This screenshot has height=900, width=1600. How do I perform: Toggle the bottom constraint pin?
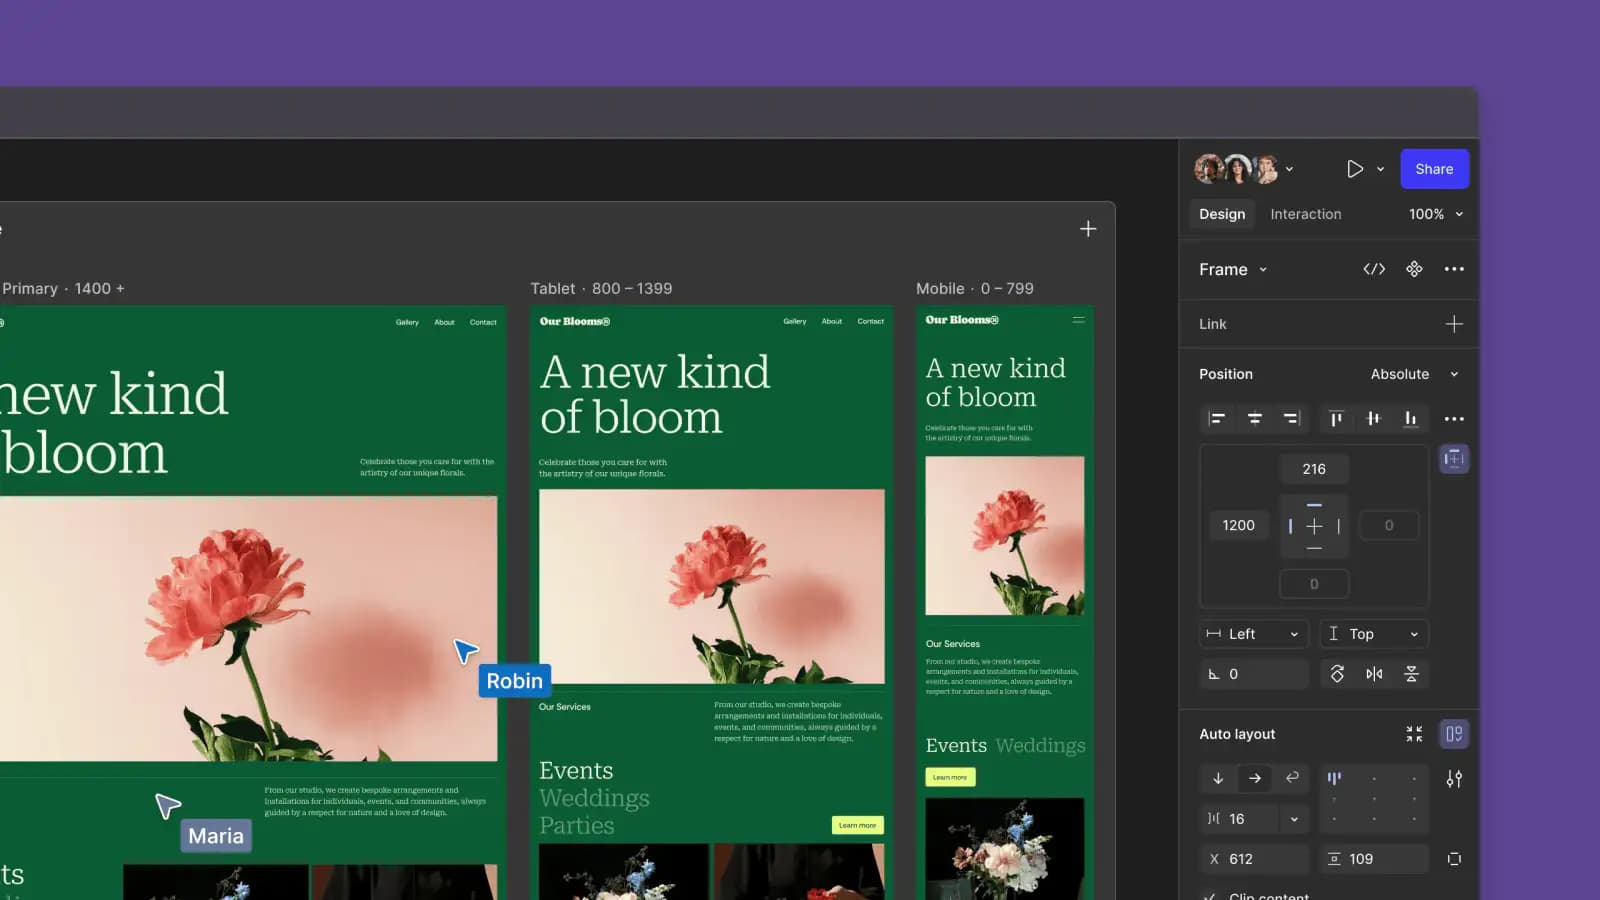tap(1314, 548)
